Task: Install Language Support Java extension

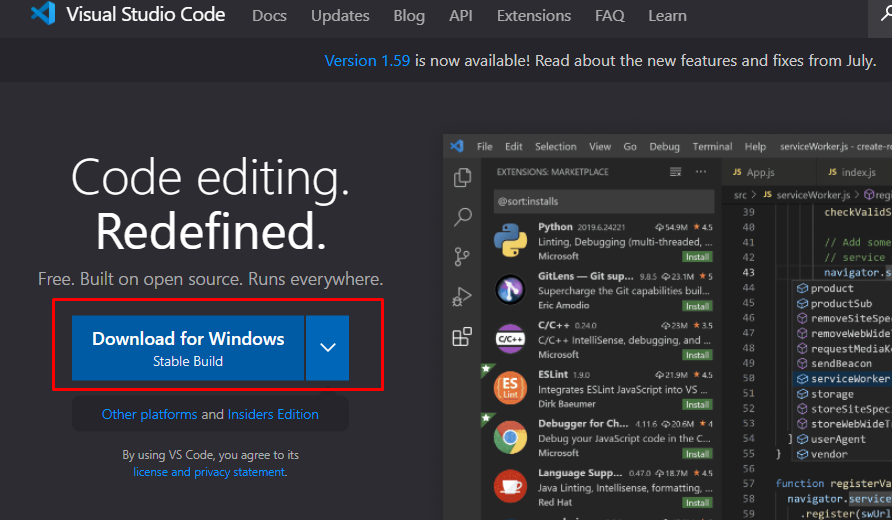Action: coord(697,503)
